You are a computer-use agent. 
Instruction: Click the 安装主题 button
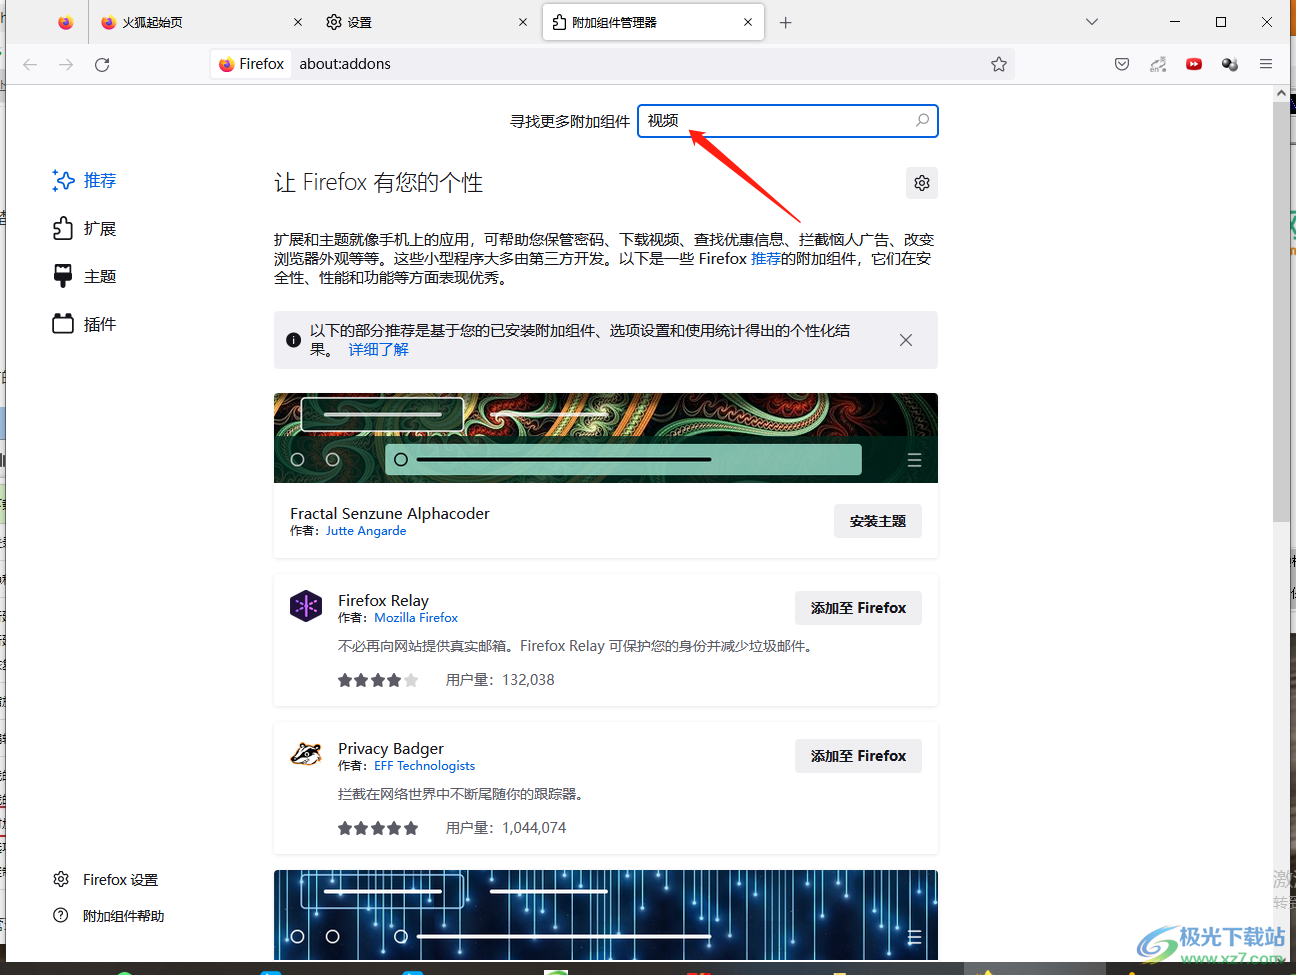[x=878, y=521]
